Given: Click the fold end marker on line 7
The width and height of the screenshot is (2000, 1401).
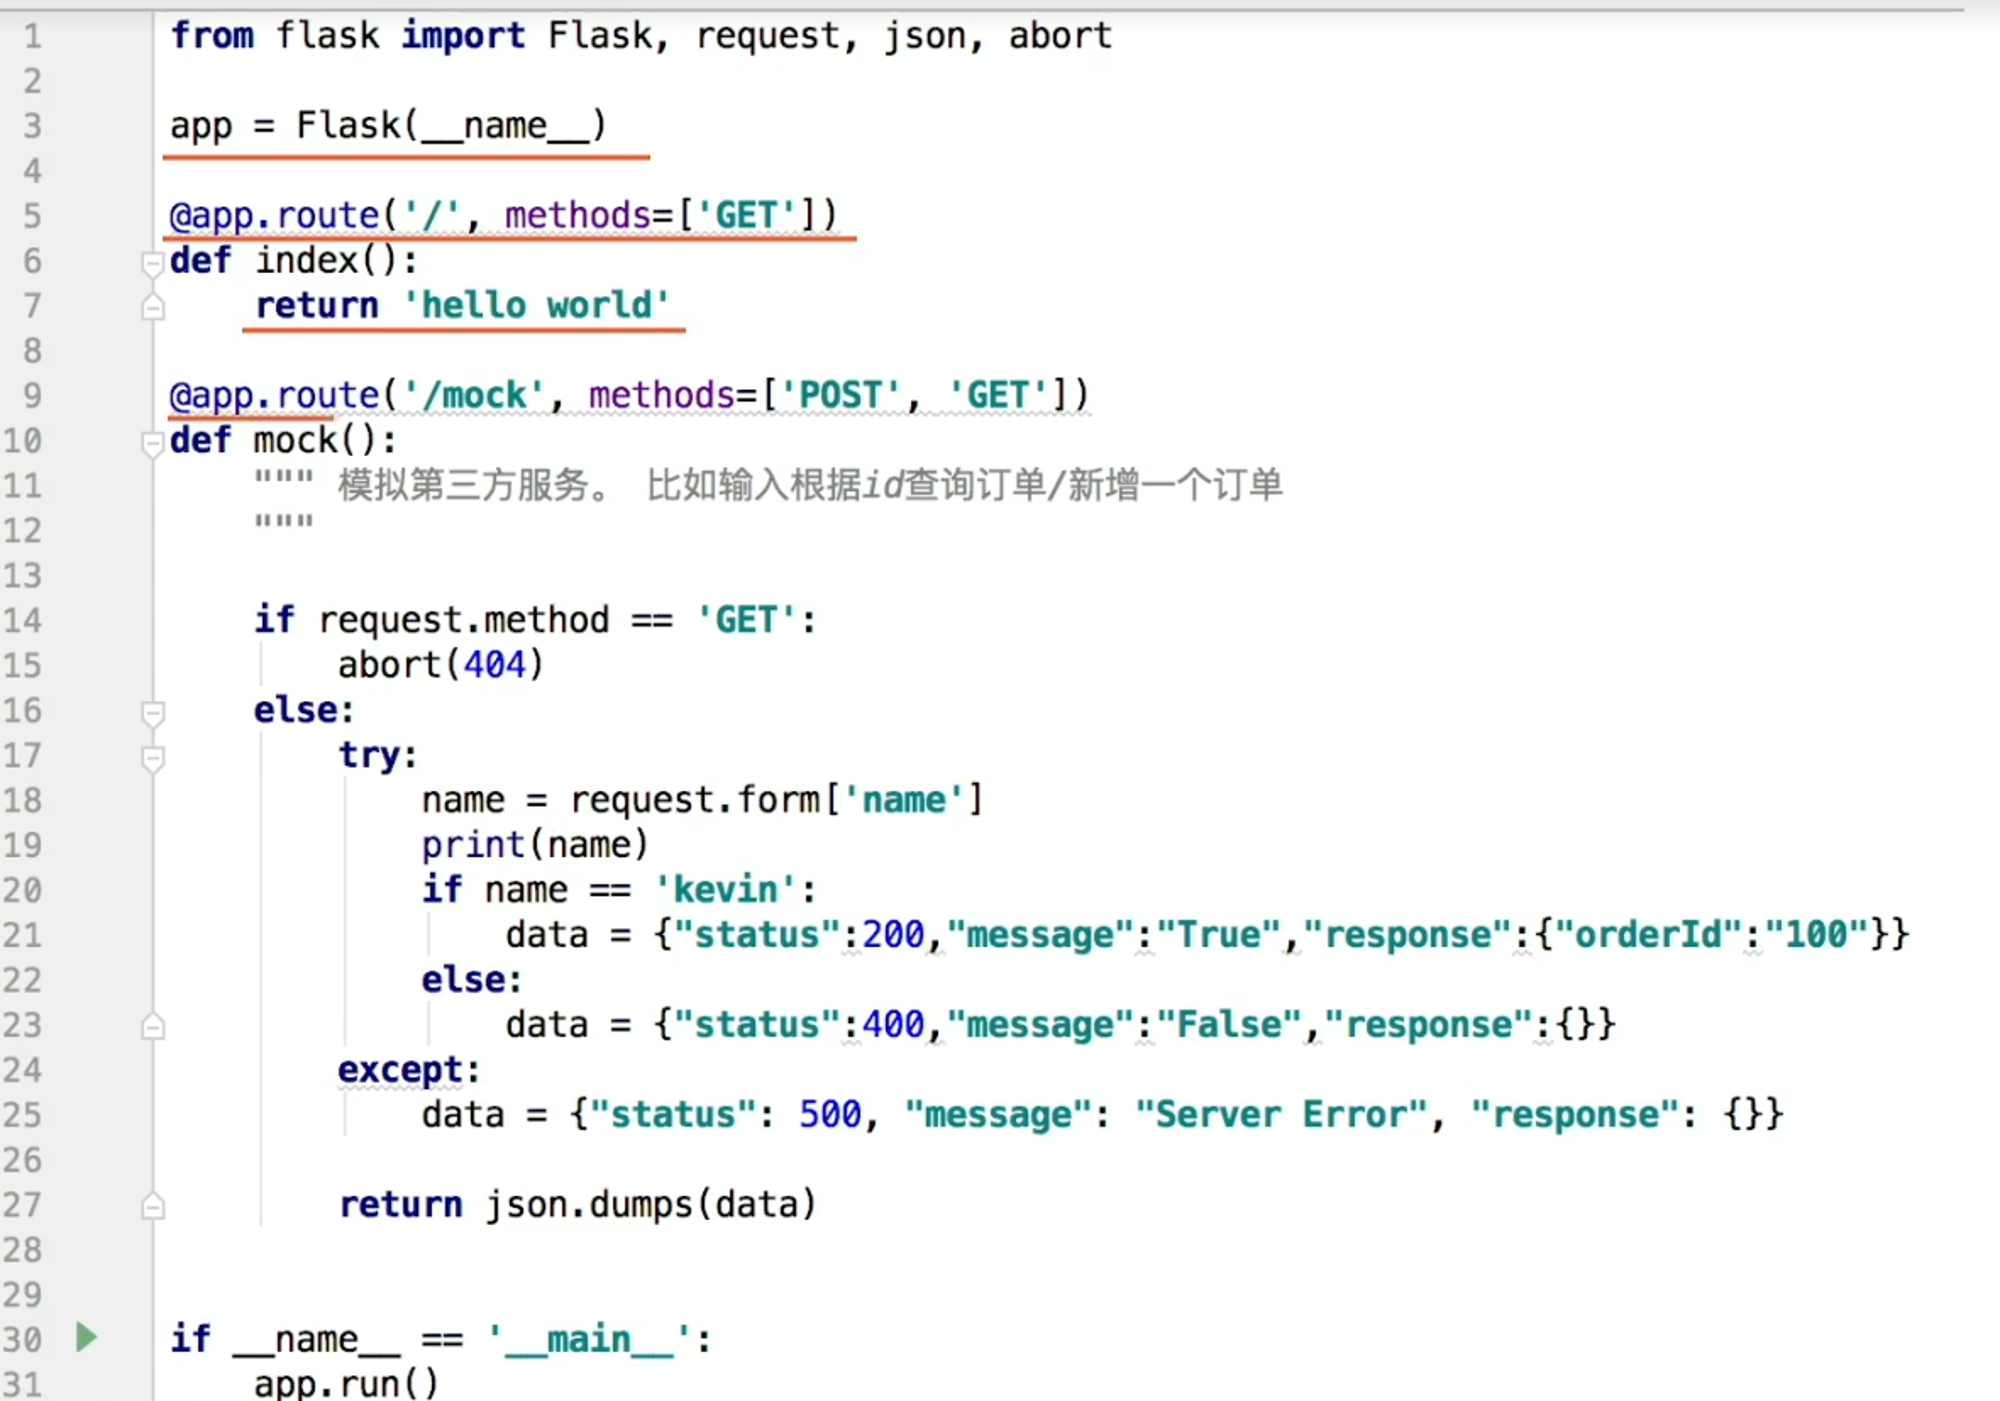Looking at the screenshot, I should 152,306.
